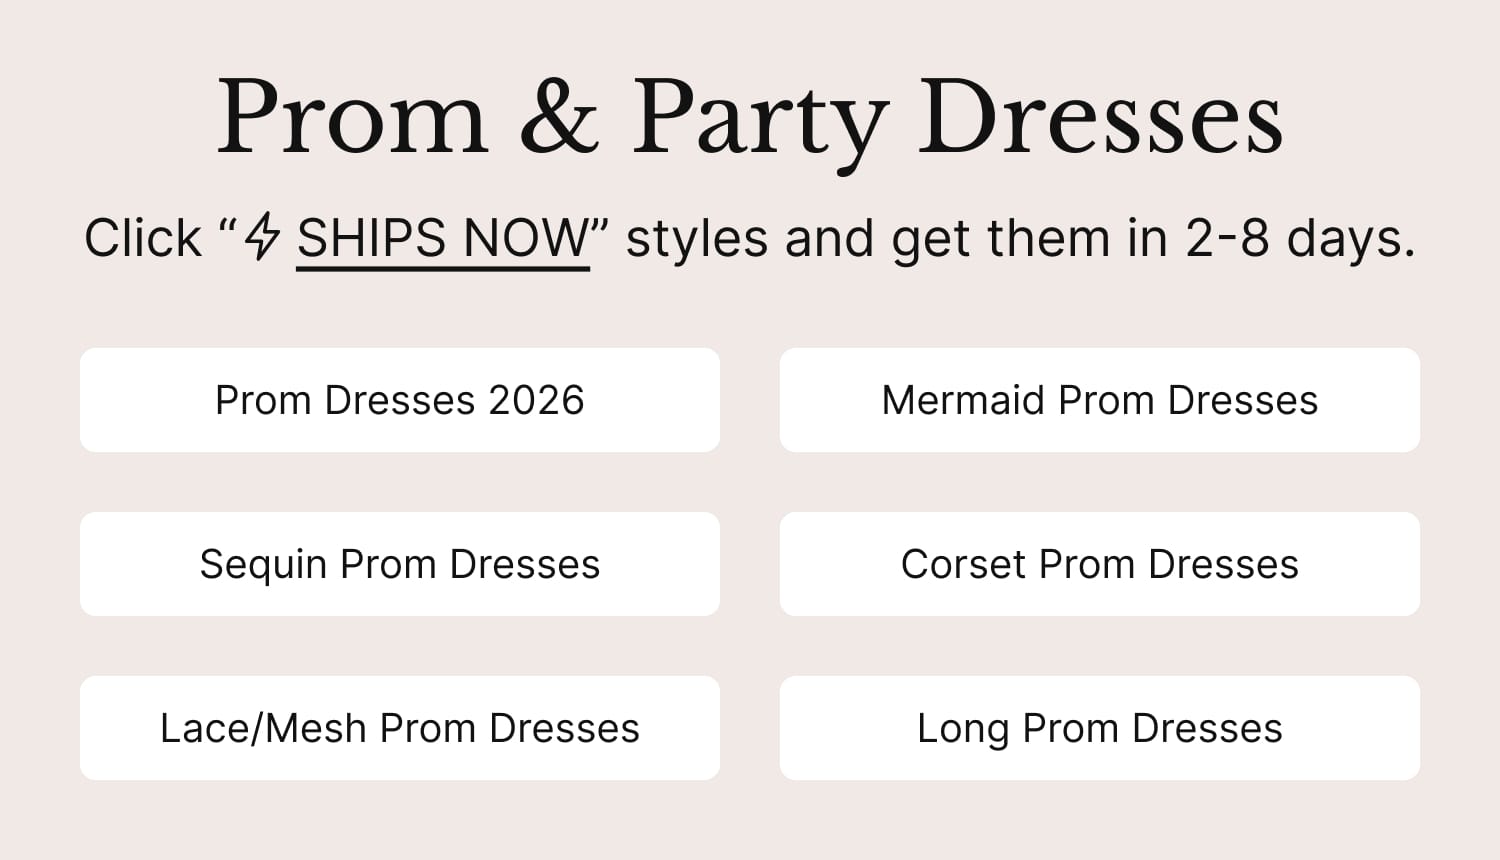Click the word 'Click' in the subtitle
Viewport: 1500px width, 860px height.
(x=143, y=239)
